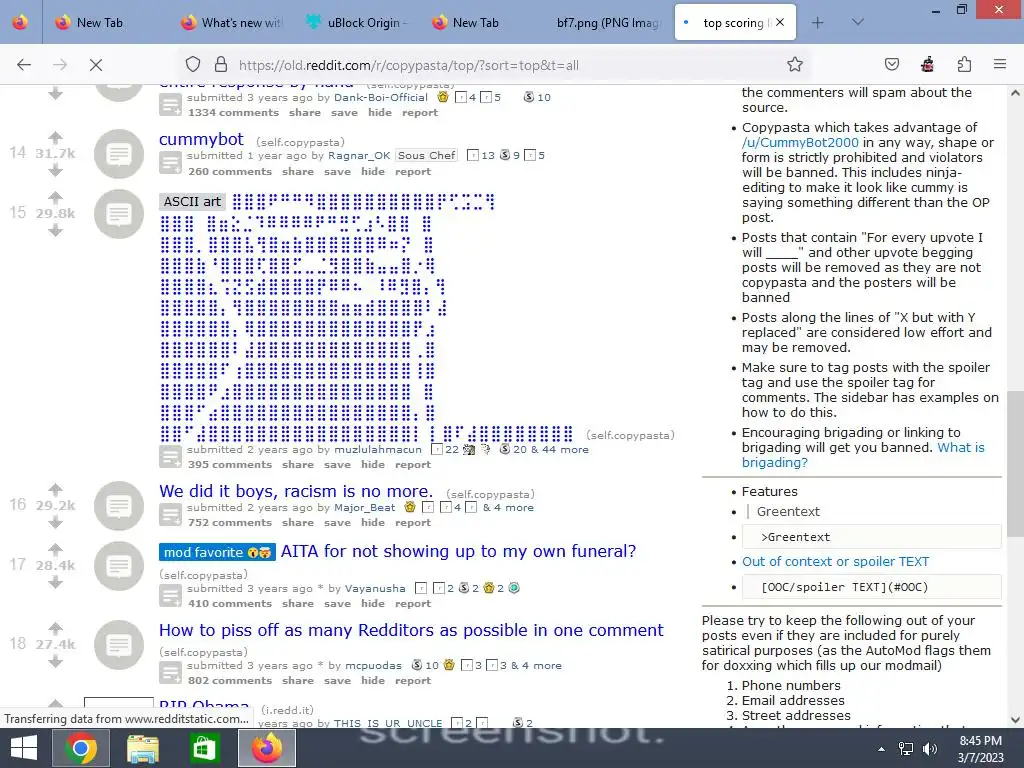Open cummybot self-post thumbnail
1024x768 pixels.
[119, 154]
